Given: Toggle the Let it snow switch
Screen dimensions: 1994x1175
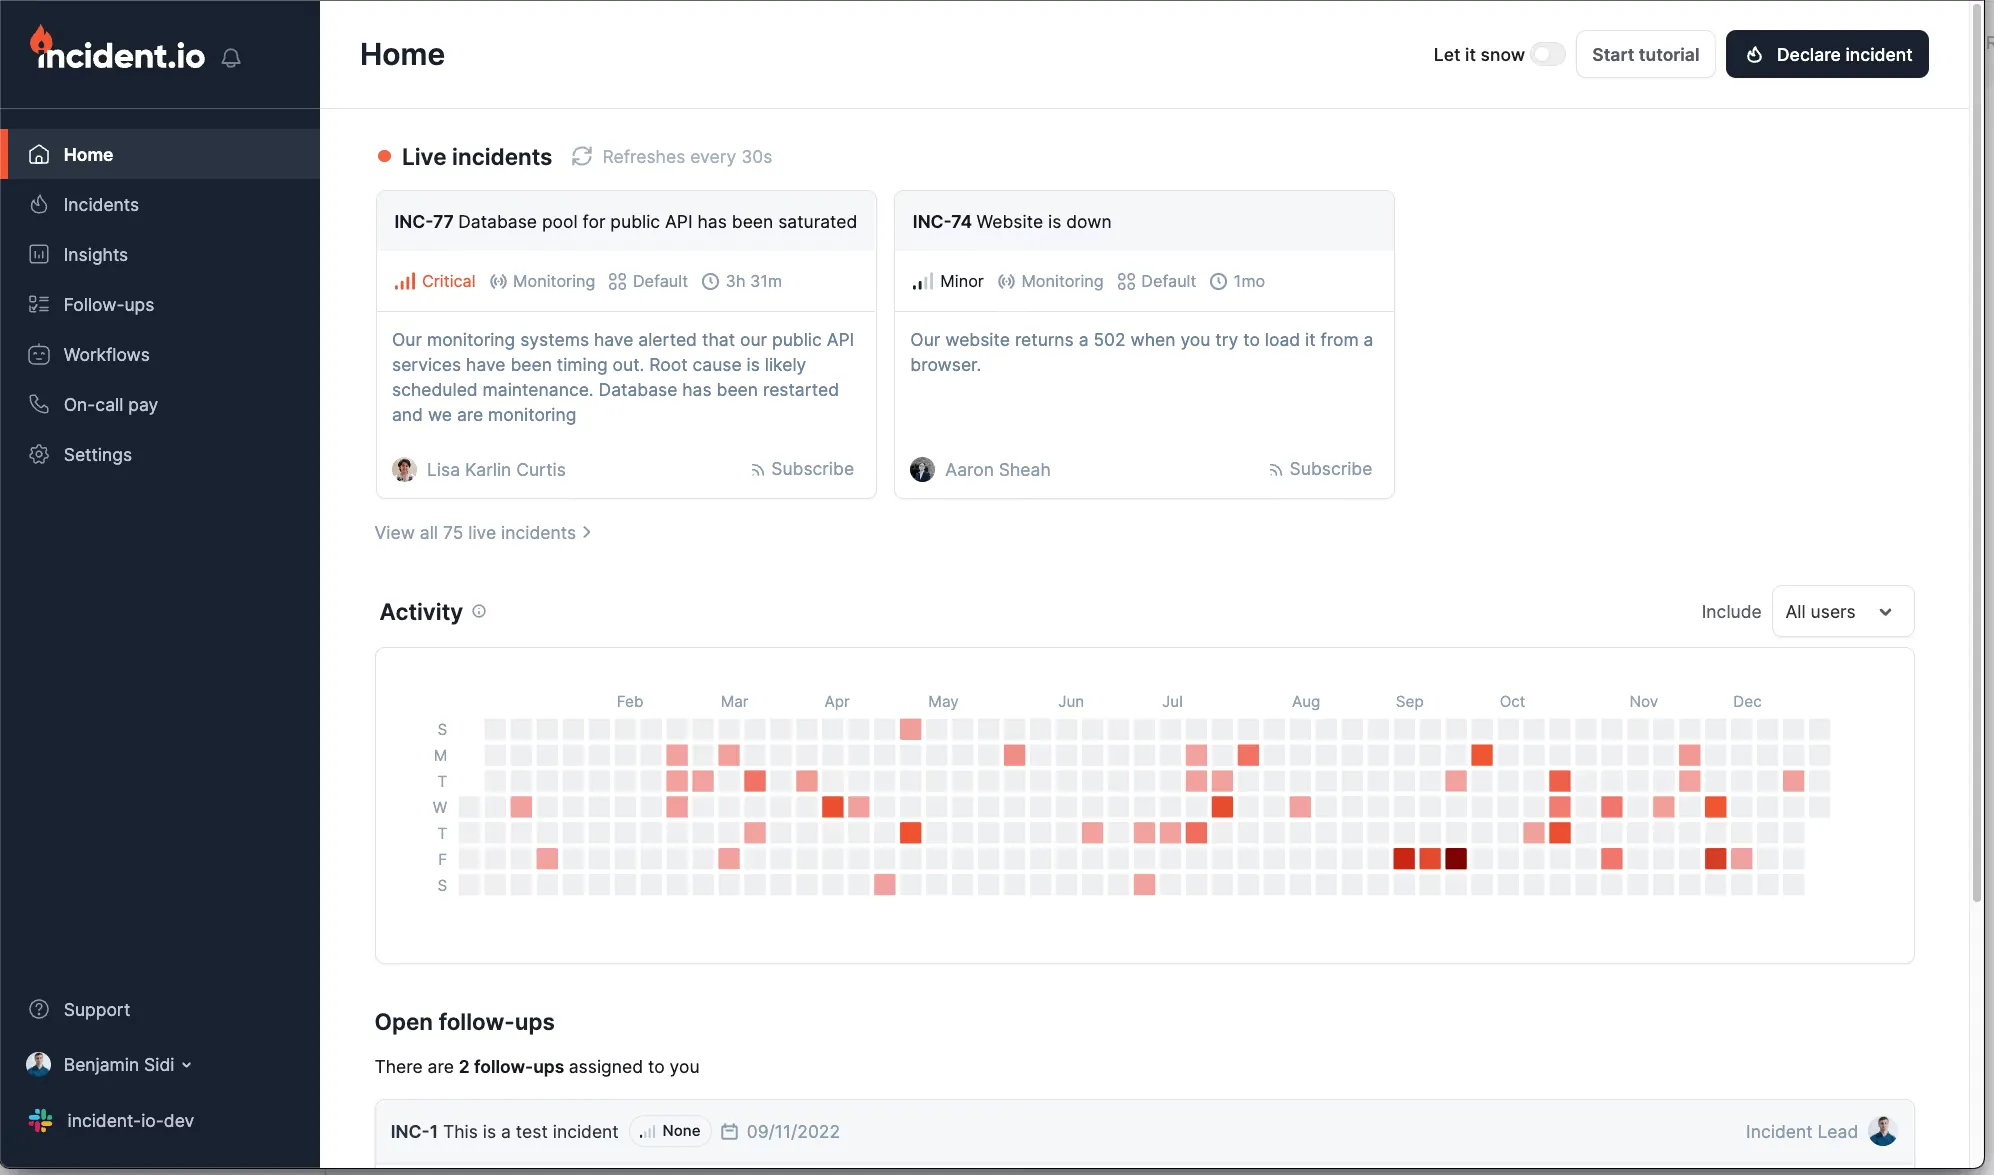Looking at the screenshot, I should point(1547,54).
